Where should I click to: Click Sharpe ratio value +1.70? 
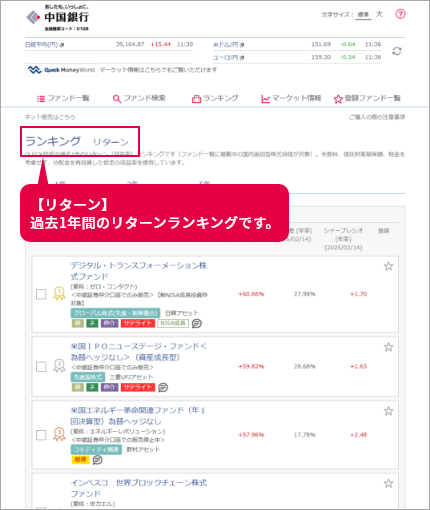[358, 294]
